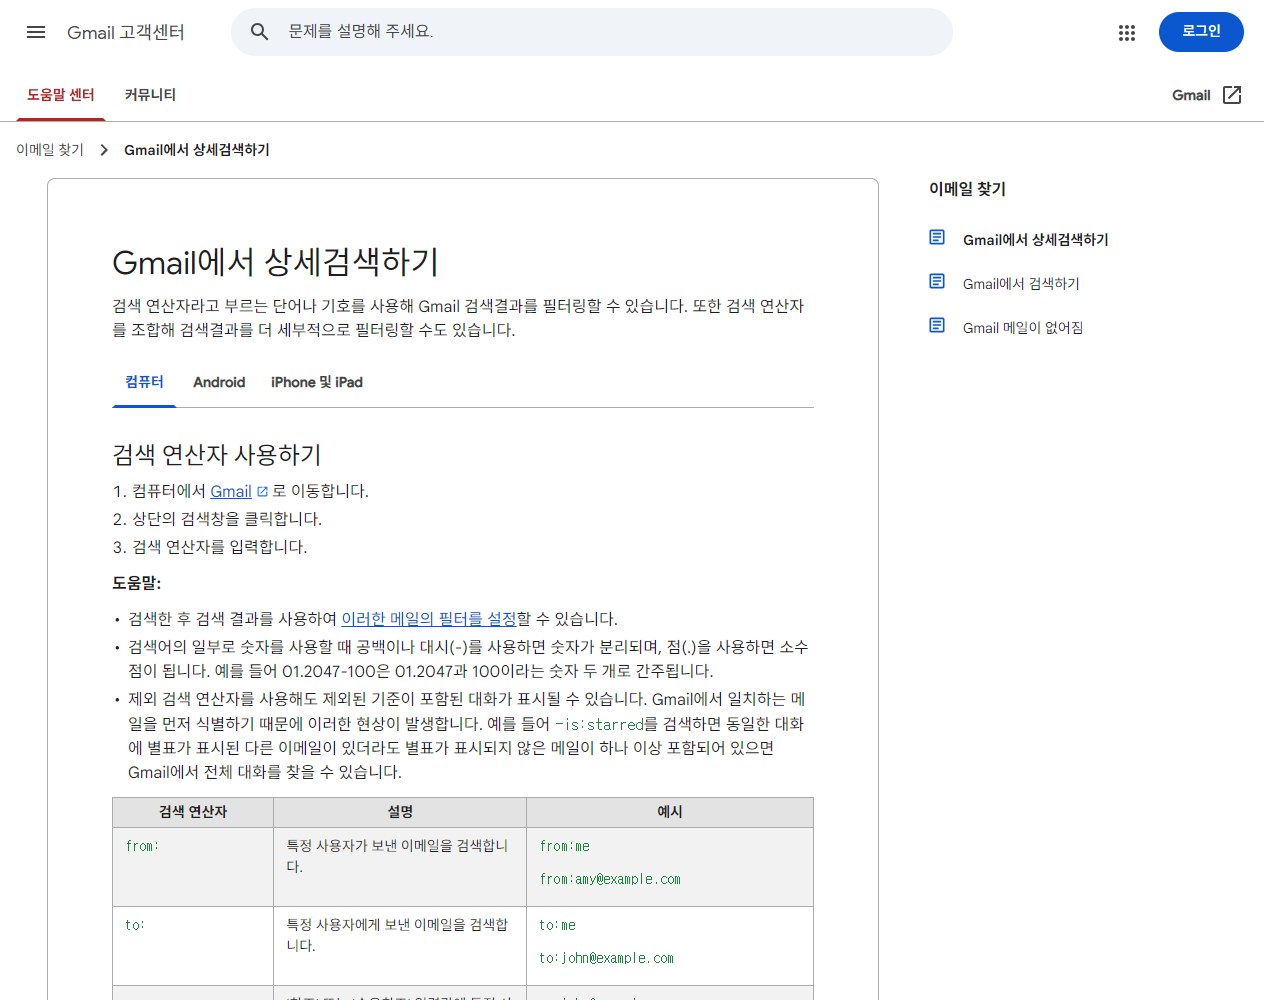
Task: Open Gmail link in step 1
Action: pyautogui.click(x=231, y=491)
